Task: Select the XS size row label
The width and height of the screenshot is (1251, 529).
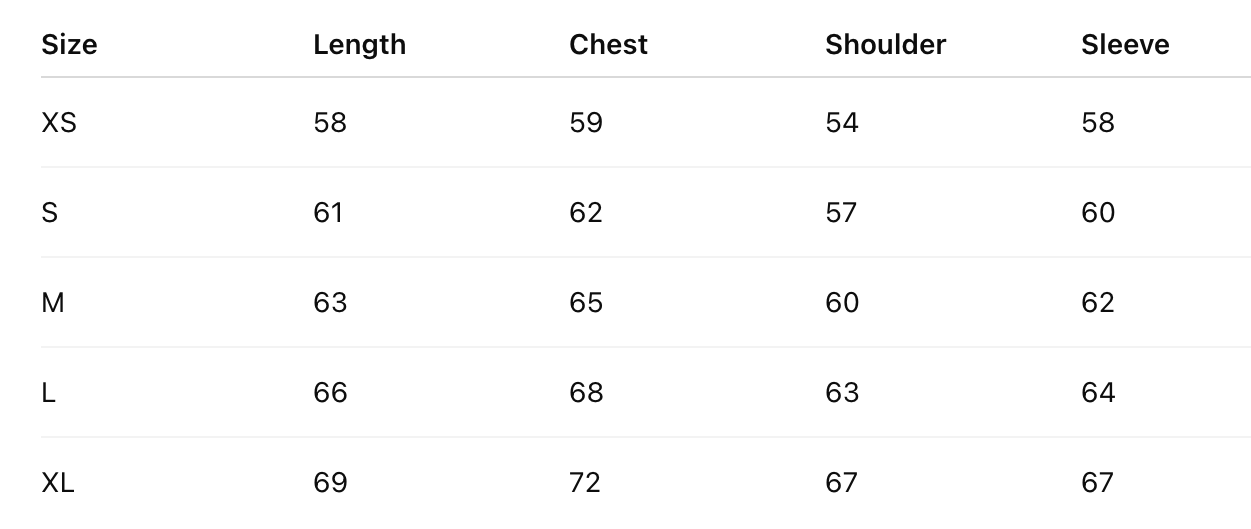Action: pos(59,123)
